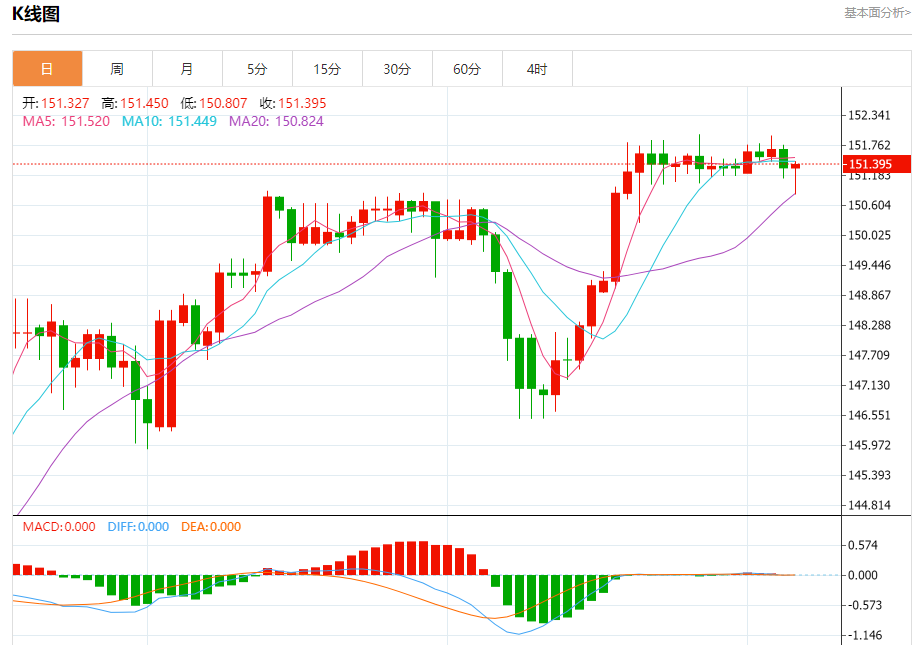This screenshot has height=645, width=917.
Task: Click the 0.574 MACD axis label
Action: (863, 546)
